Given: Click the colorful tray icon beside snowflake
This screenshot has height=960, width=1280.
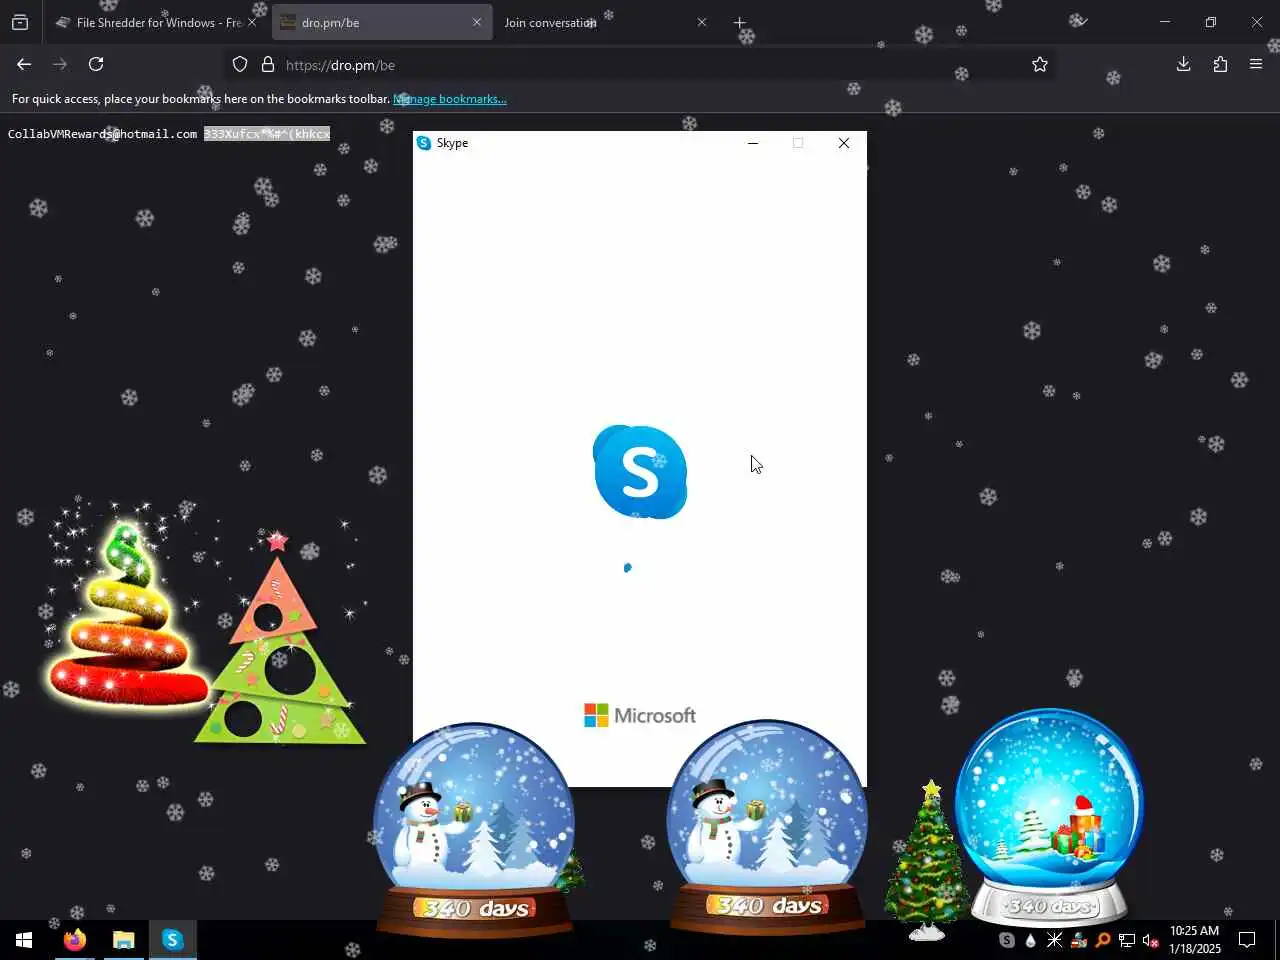Looking at the screenshot, I should tap(1079, 940).
